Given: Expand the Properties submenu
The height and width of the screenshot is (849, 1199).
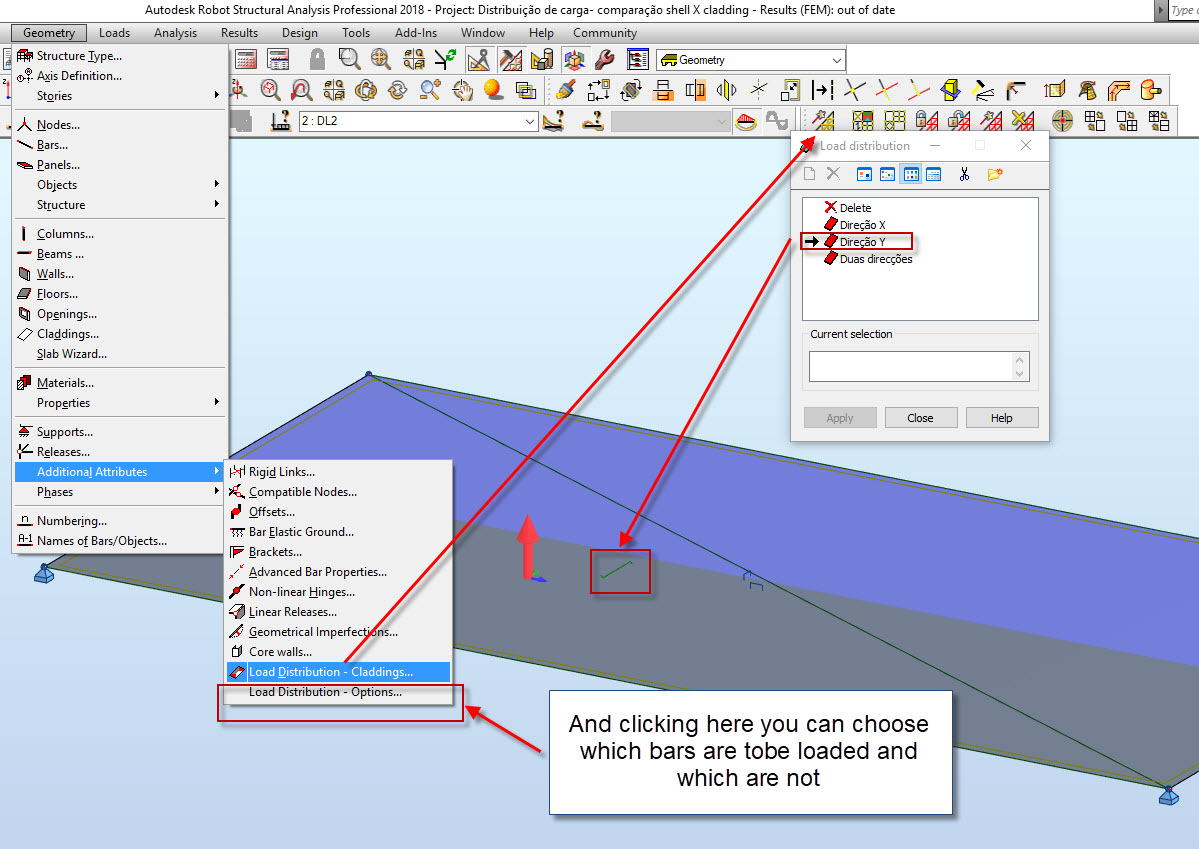Looking at the screenshot, I should (x=120, y=402).
